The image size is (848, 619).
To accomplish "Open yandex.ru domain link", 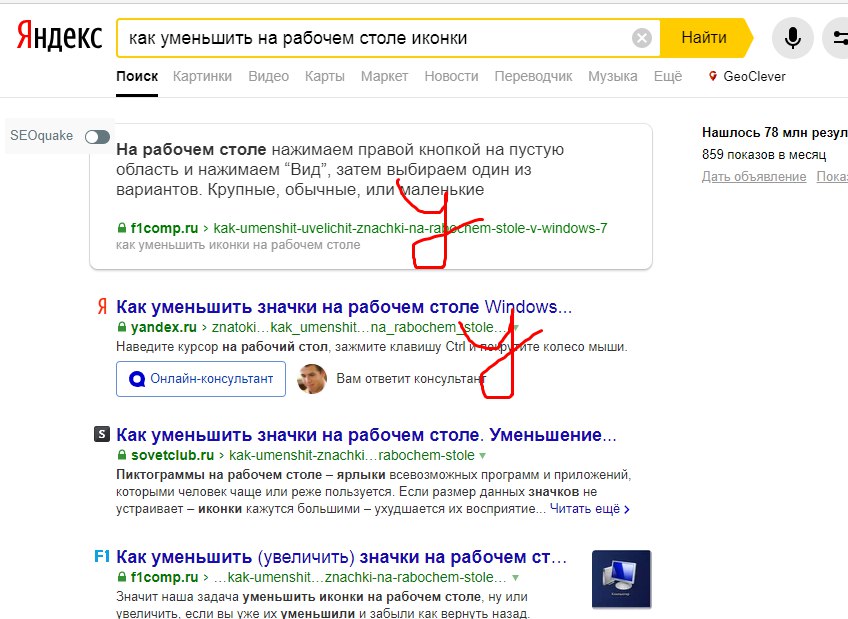I will (164, 327).
